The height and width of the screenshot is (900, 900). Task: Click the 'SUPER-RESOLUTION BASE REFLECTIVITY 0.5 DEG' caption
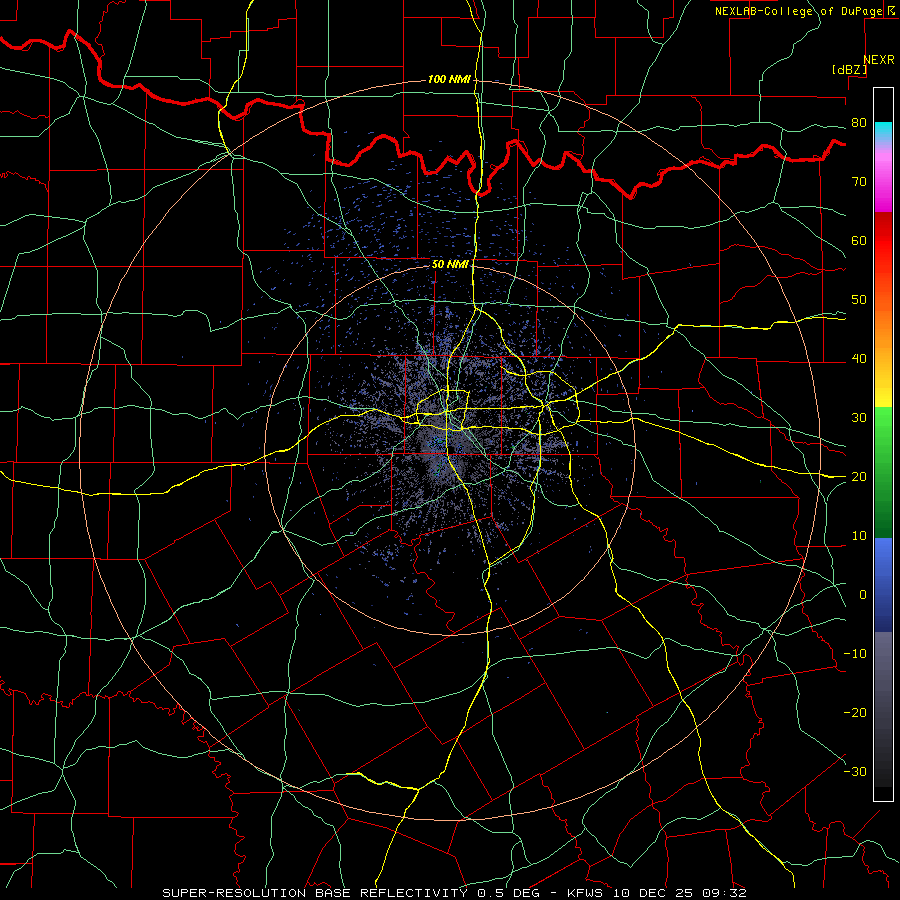click(351, 893)
